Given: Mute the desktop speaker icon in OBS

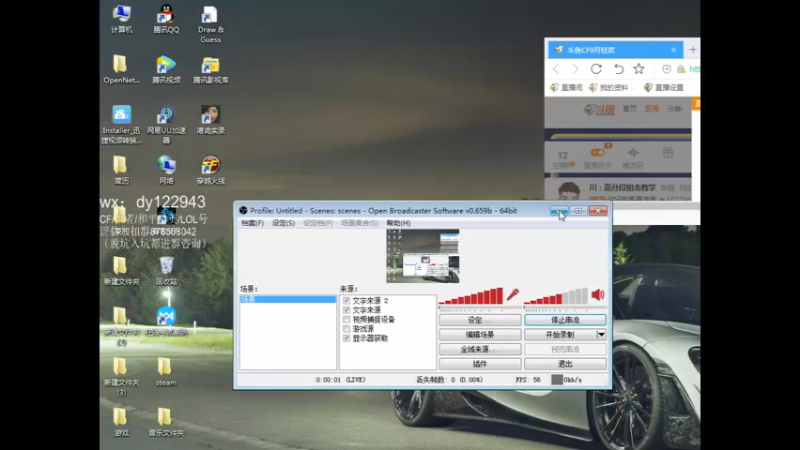Looking at the screenshot, I should point(598,295).
